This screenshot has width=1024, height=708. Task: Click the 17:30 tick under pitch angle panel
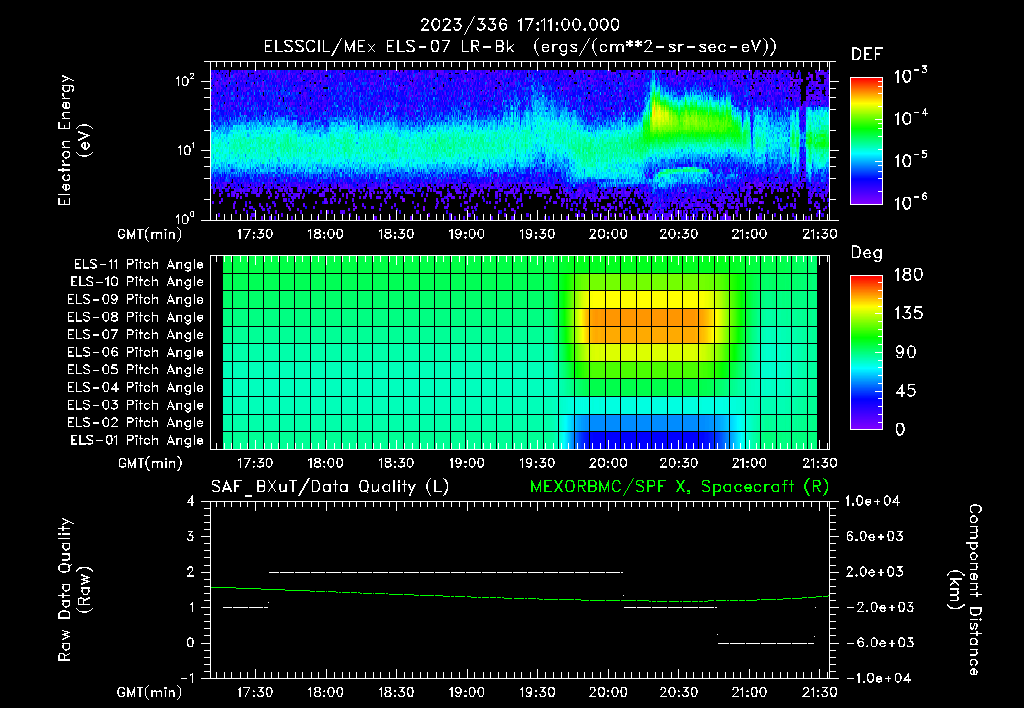coord(255,463)
